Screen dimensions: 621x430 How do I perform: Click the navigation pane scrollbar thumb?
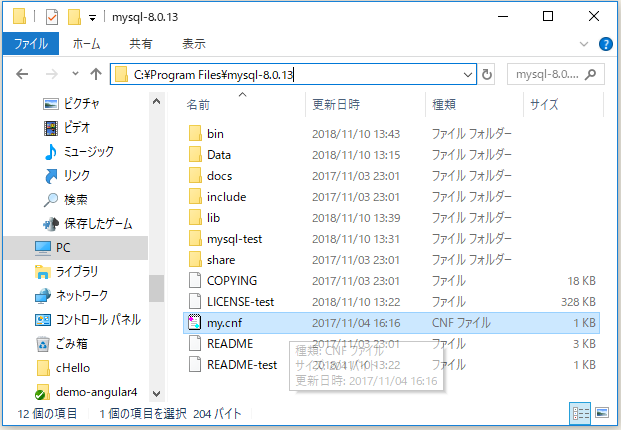[156, 288]
